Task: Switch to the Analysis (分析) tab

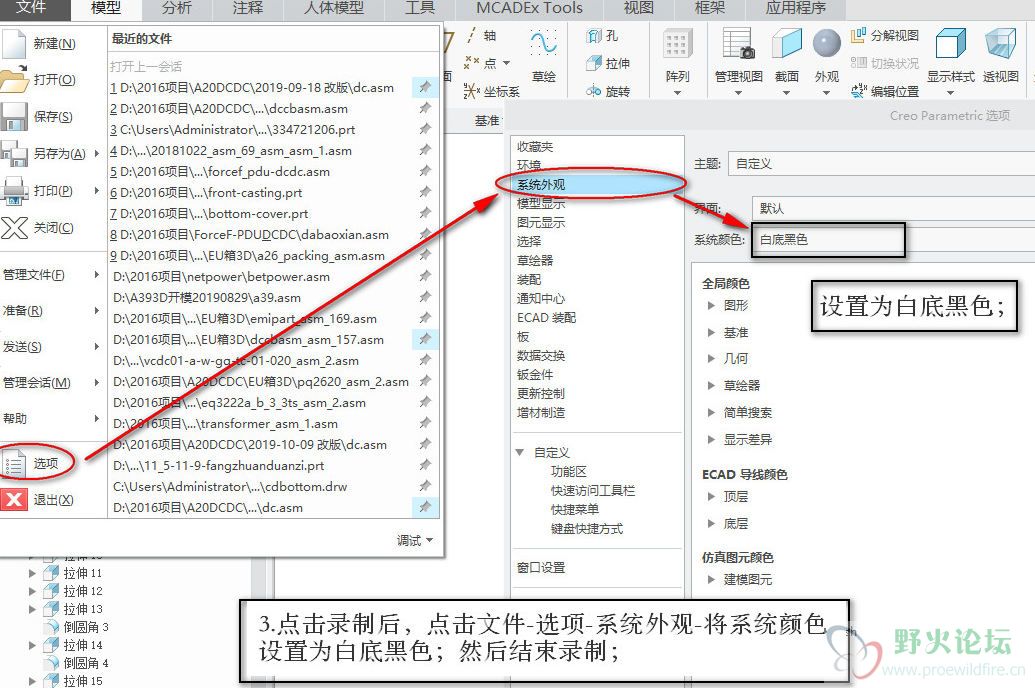Action: coord(176,8)
